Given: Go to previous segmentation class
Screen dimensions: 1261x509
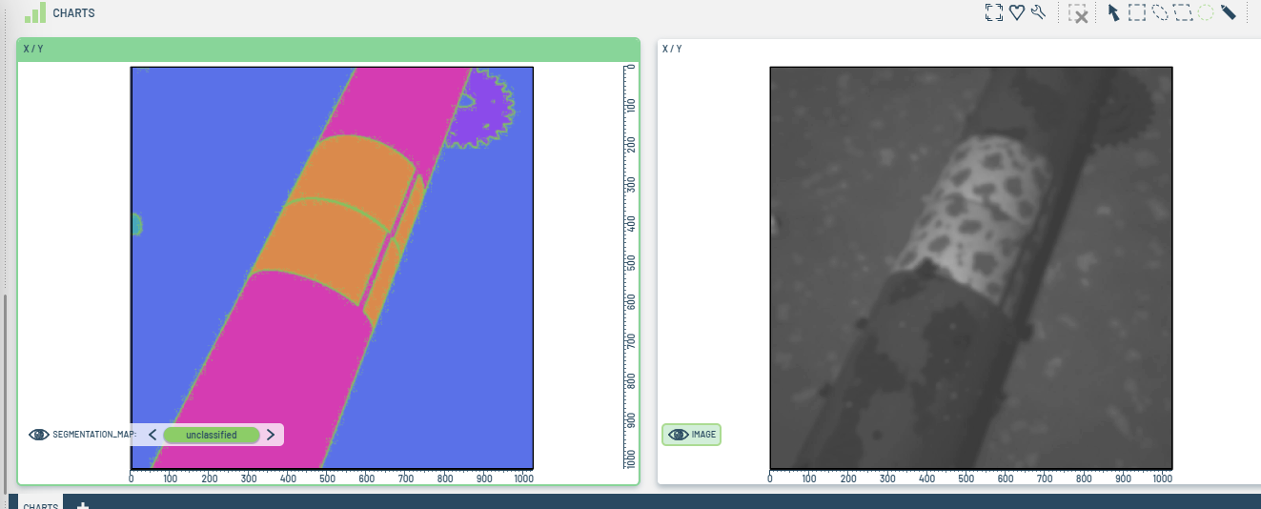Looking at the screenshot, I should (152, 435).
